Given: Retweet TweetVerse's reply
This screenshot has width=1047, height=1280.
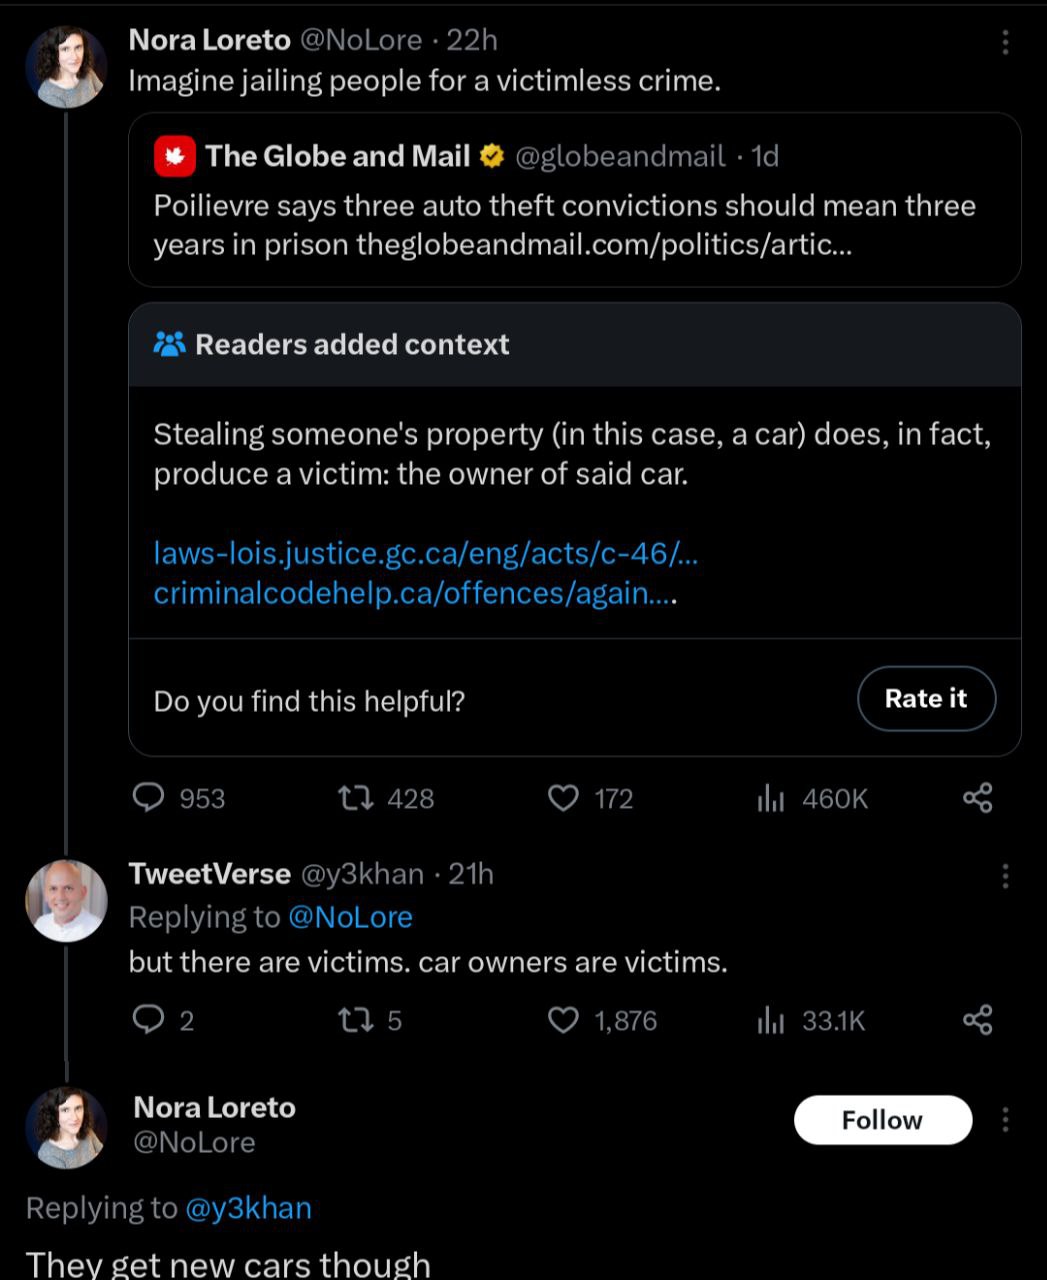Looking at the screenshot, I should tap(355, 1020).
